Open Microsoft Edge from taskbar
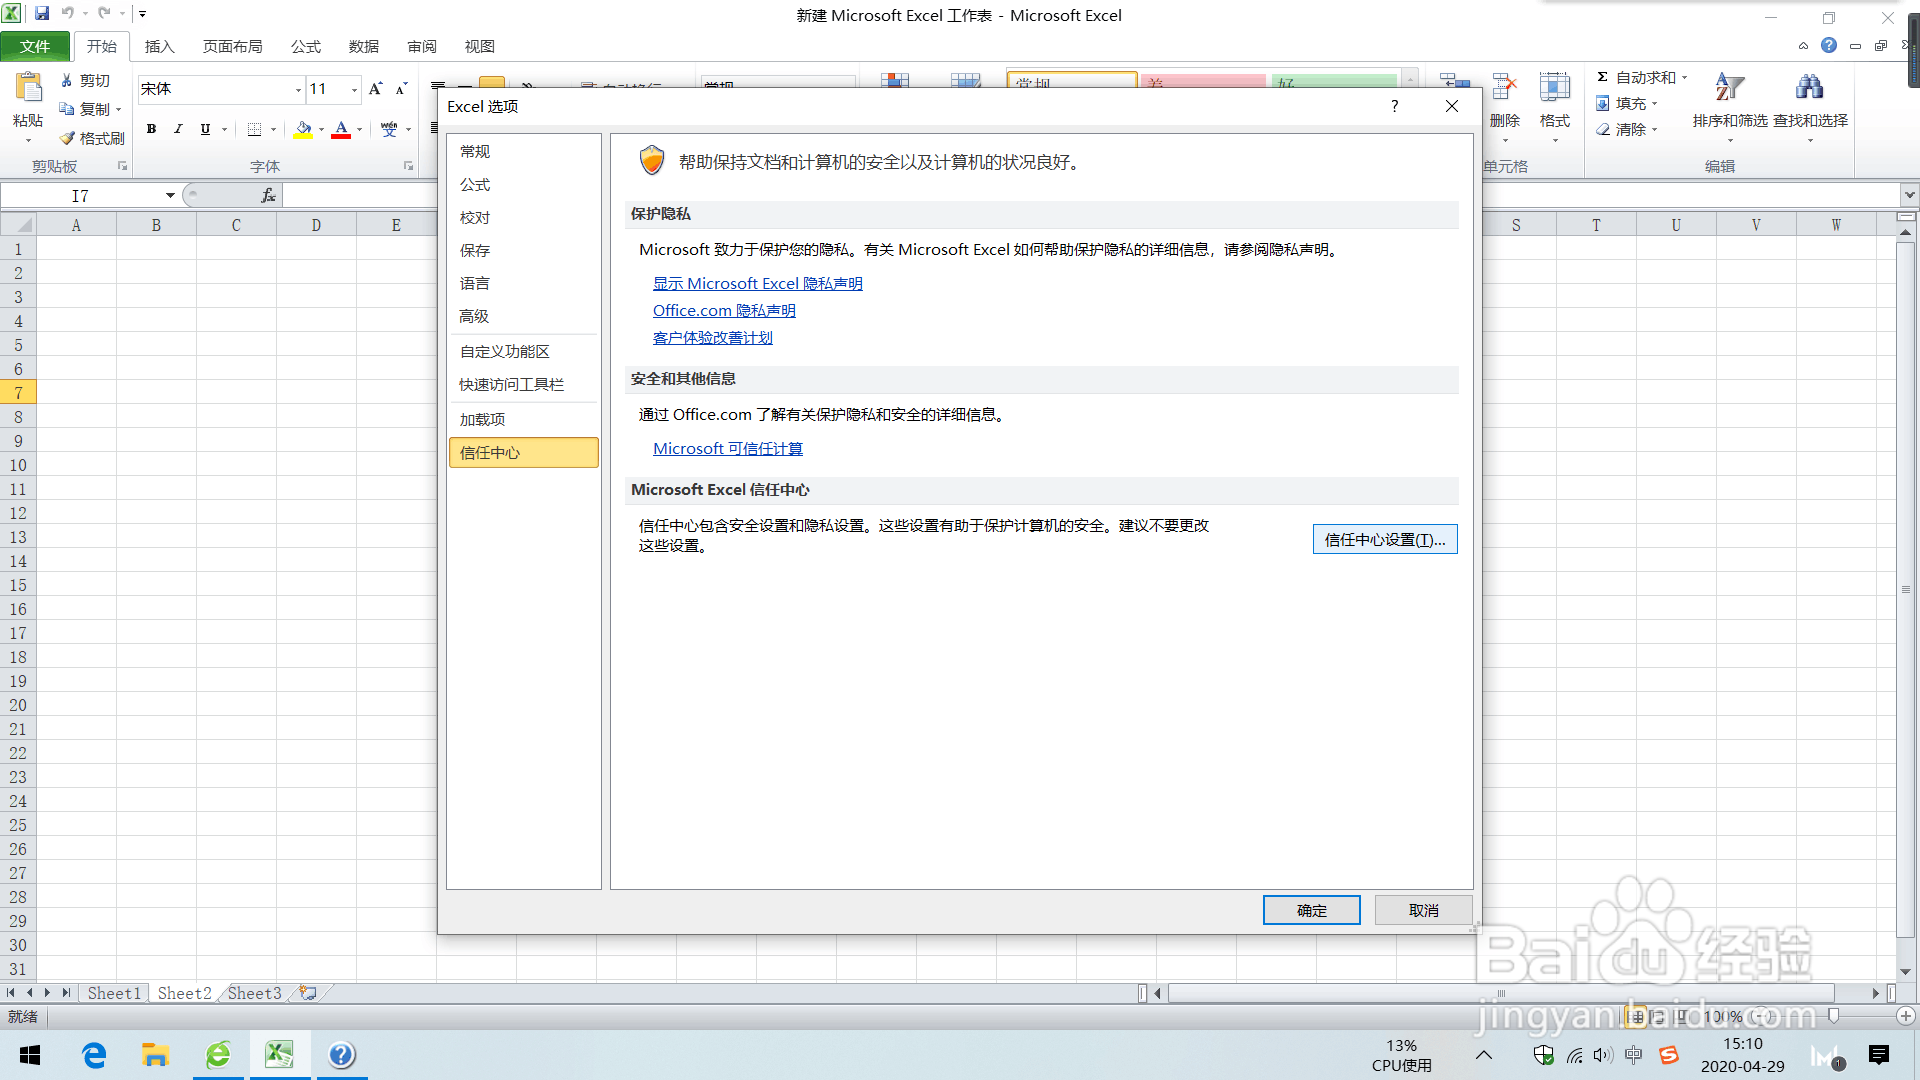This screenshot has width=1920, height=1080. 94,1055
